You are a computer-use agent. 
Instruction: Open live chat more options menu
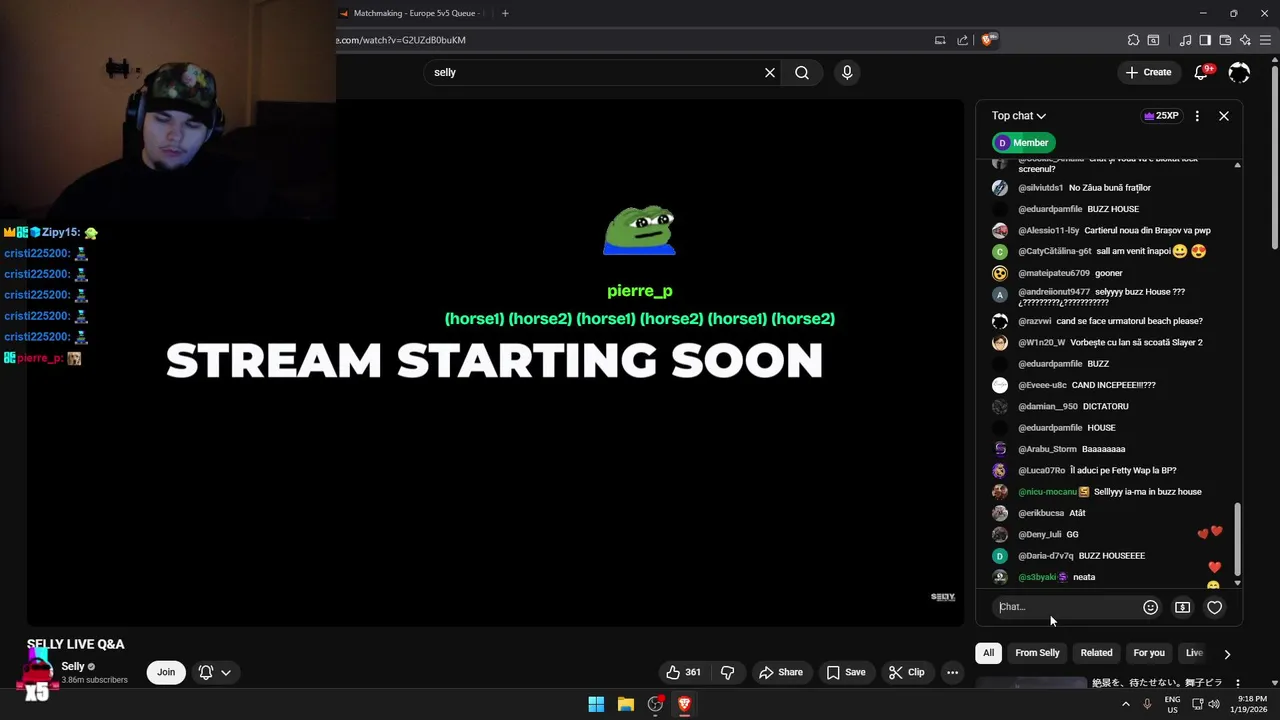coord(1197,116)
